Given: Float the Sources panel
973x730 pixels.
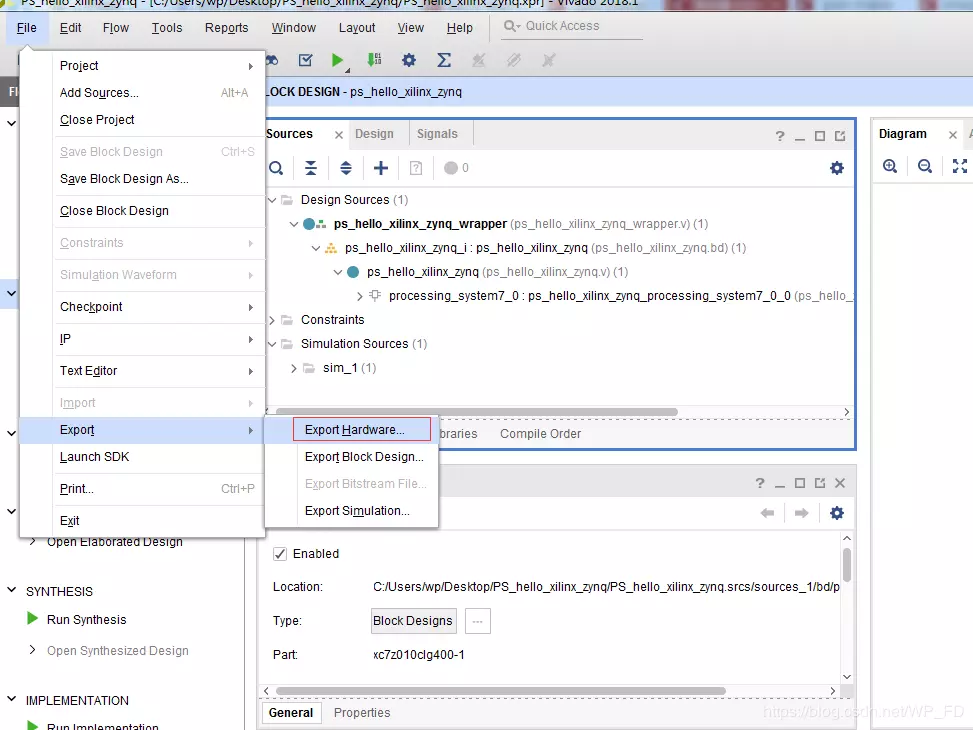Looking at the screenshot, I should [x=840, y=136].
